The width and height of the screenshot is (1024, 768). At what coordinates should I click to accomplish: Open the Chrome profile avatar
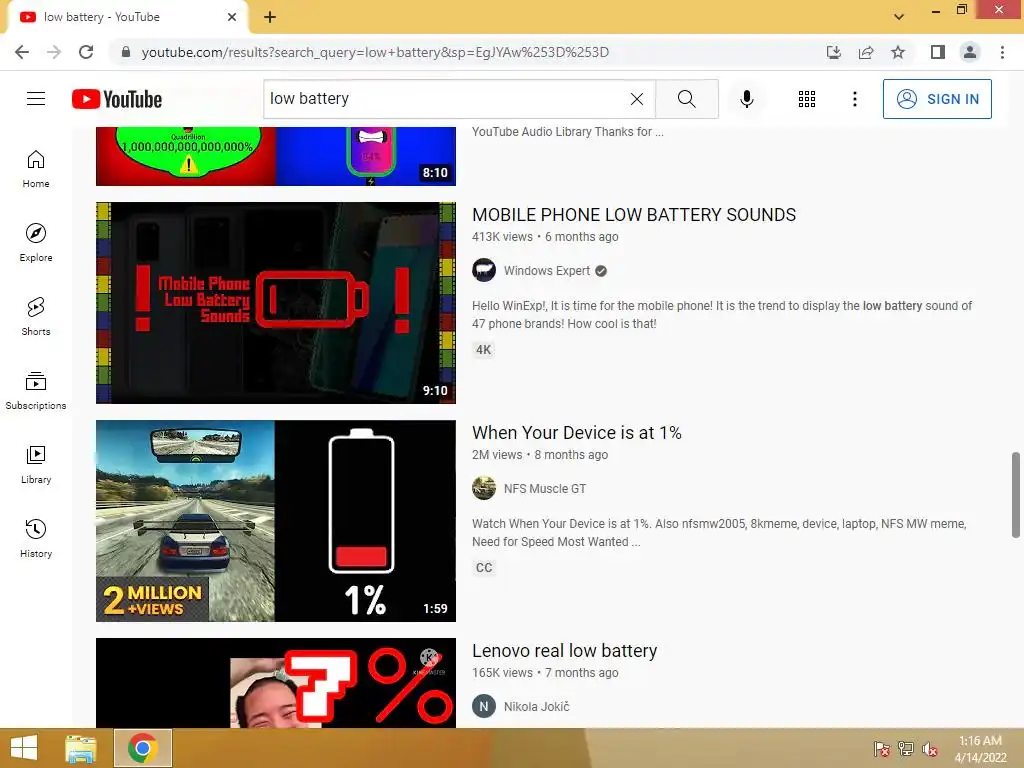970,52
